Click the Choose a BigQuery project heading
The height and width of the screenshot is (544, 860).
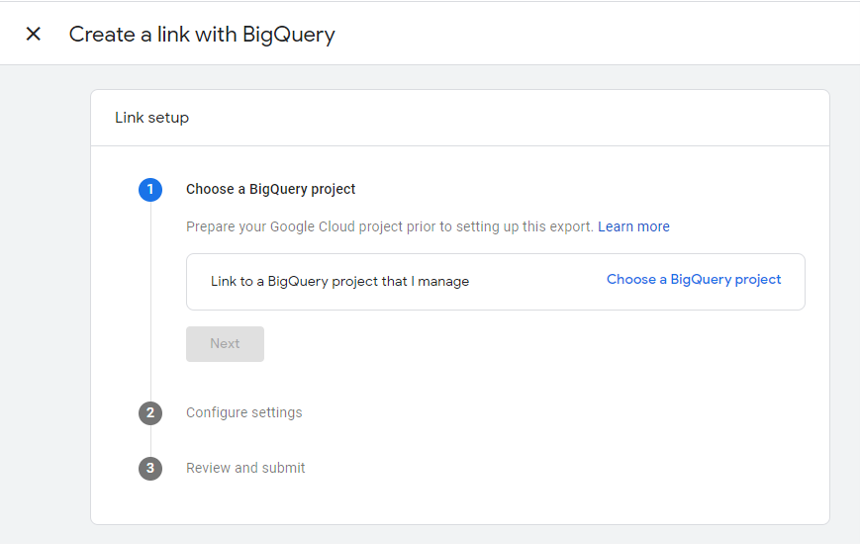(x=270, y=189)
